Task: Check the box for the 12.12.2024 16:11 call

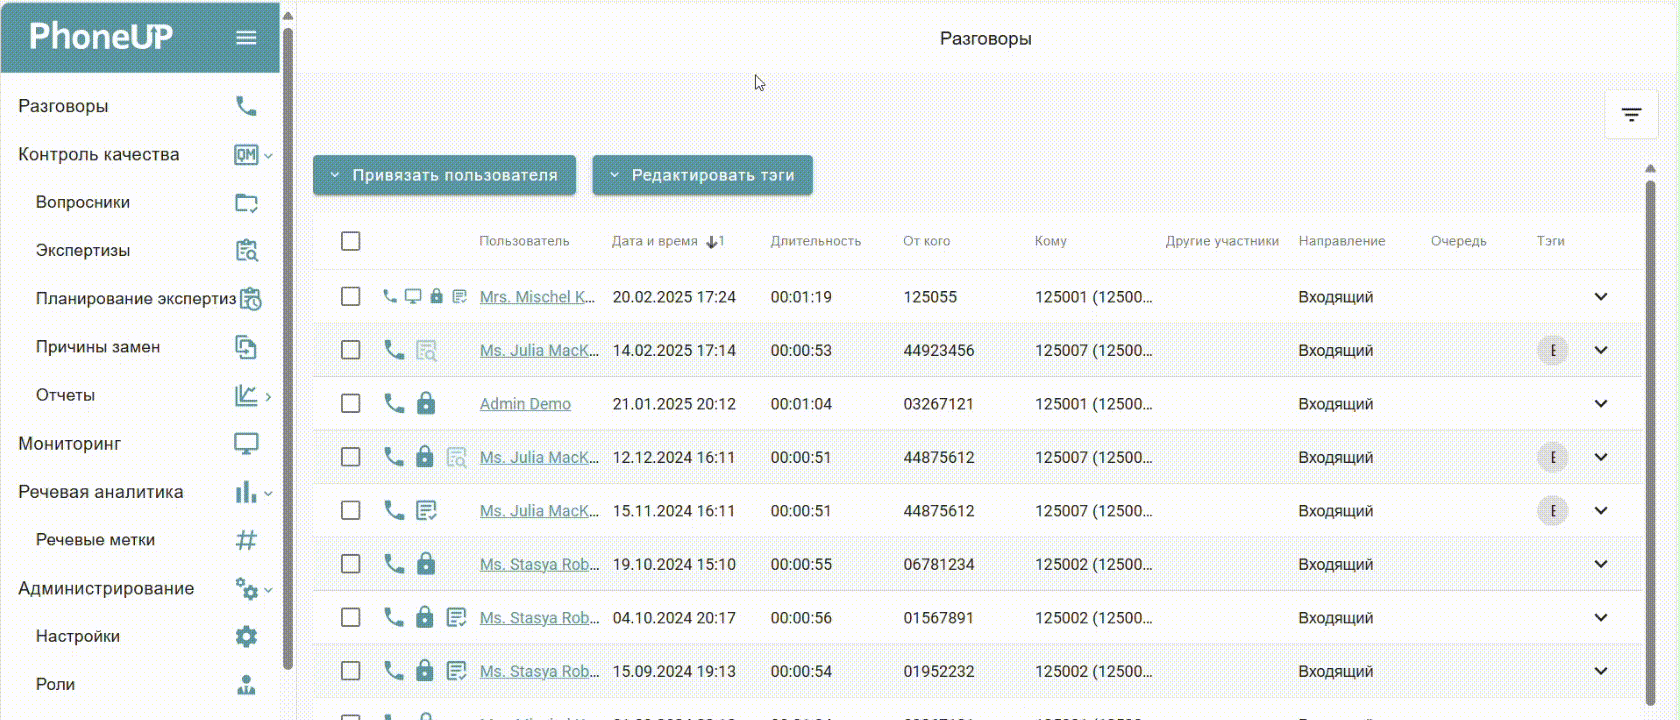Action: pyautogui.click(x=350, y=457)
